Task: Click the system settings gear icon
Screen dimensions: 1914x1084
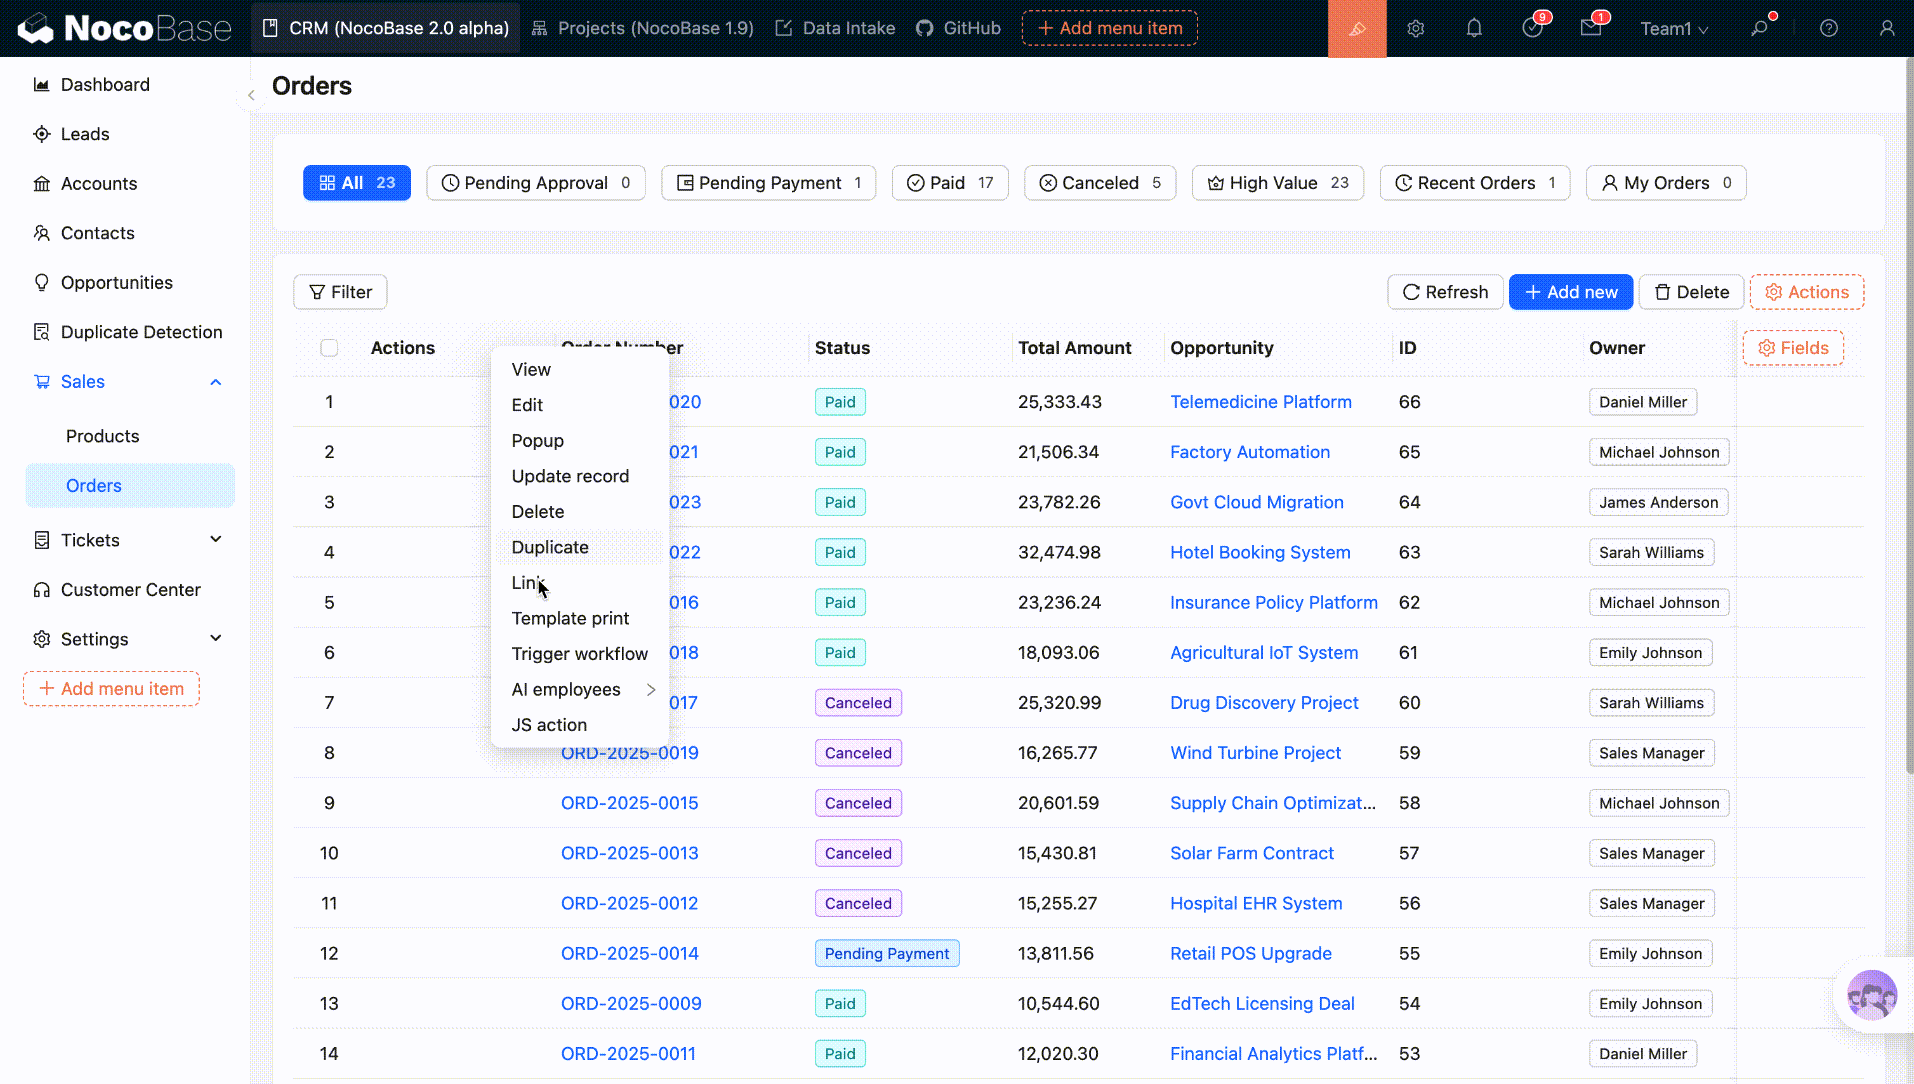Action: click(1415, 29)
